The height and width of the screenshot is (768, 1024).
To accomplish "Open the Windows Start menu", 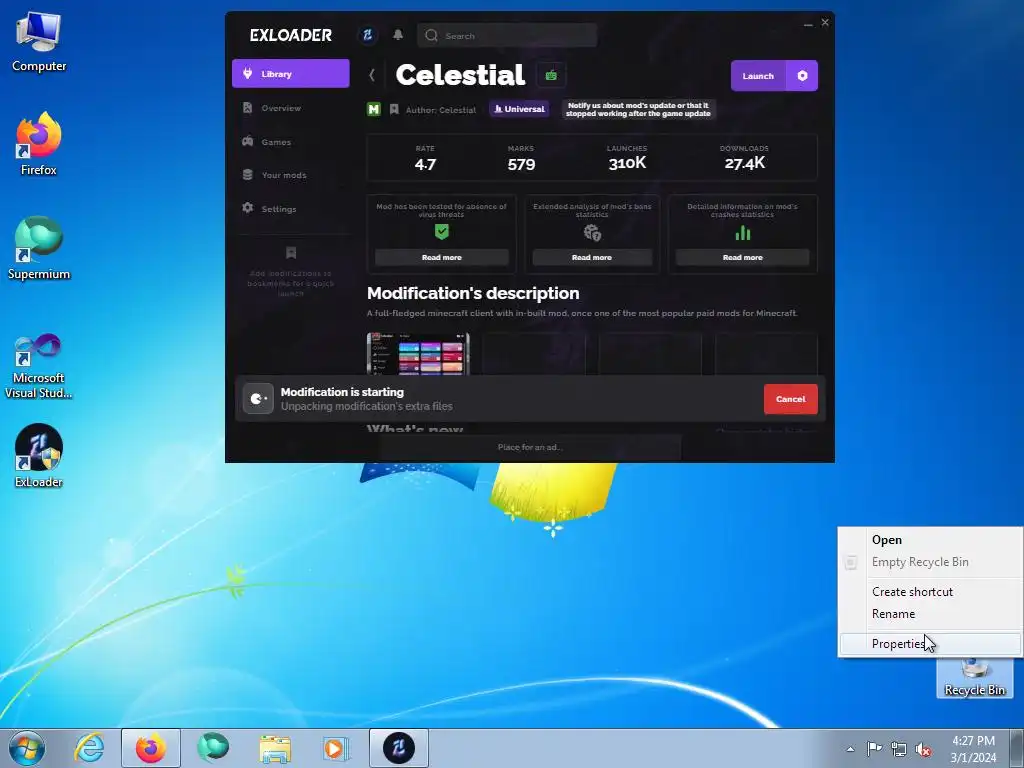I will click(27, 748).
